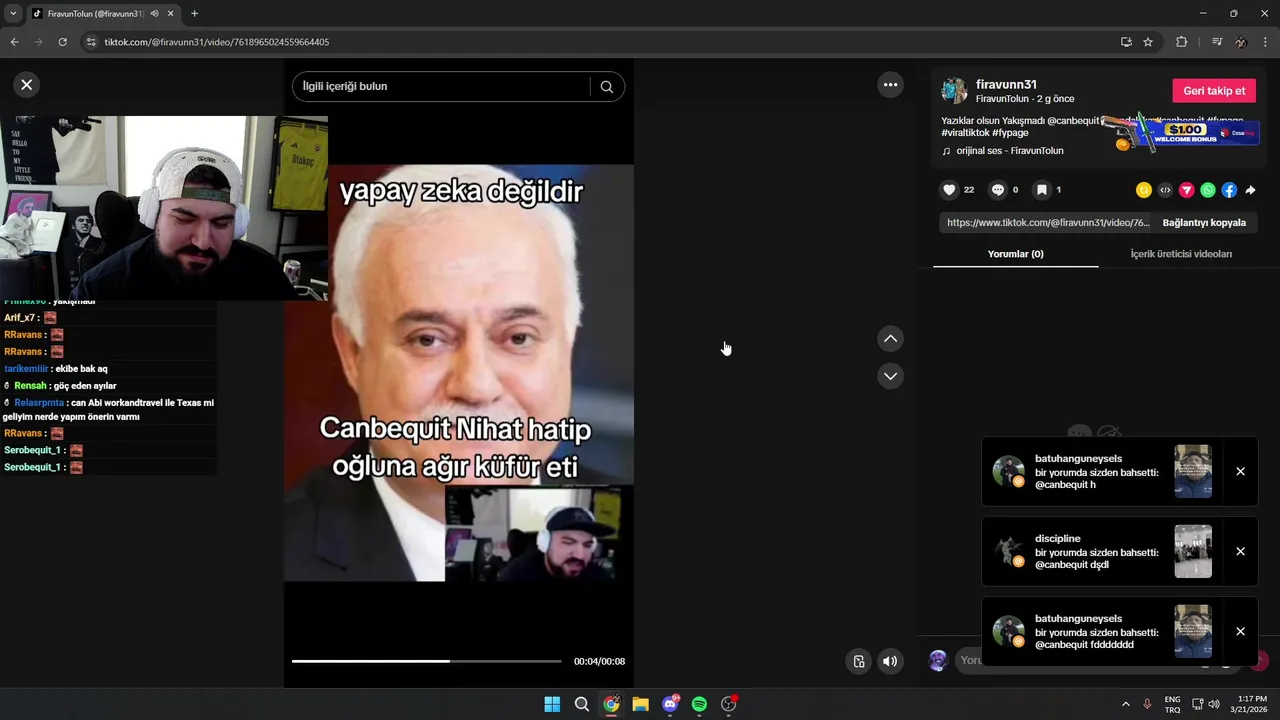Expand system tray hidden icons chevron

[x=1125, y=704]
